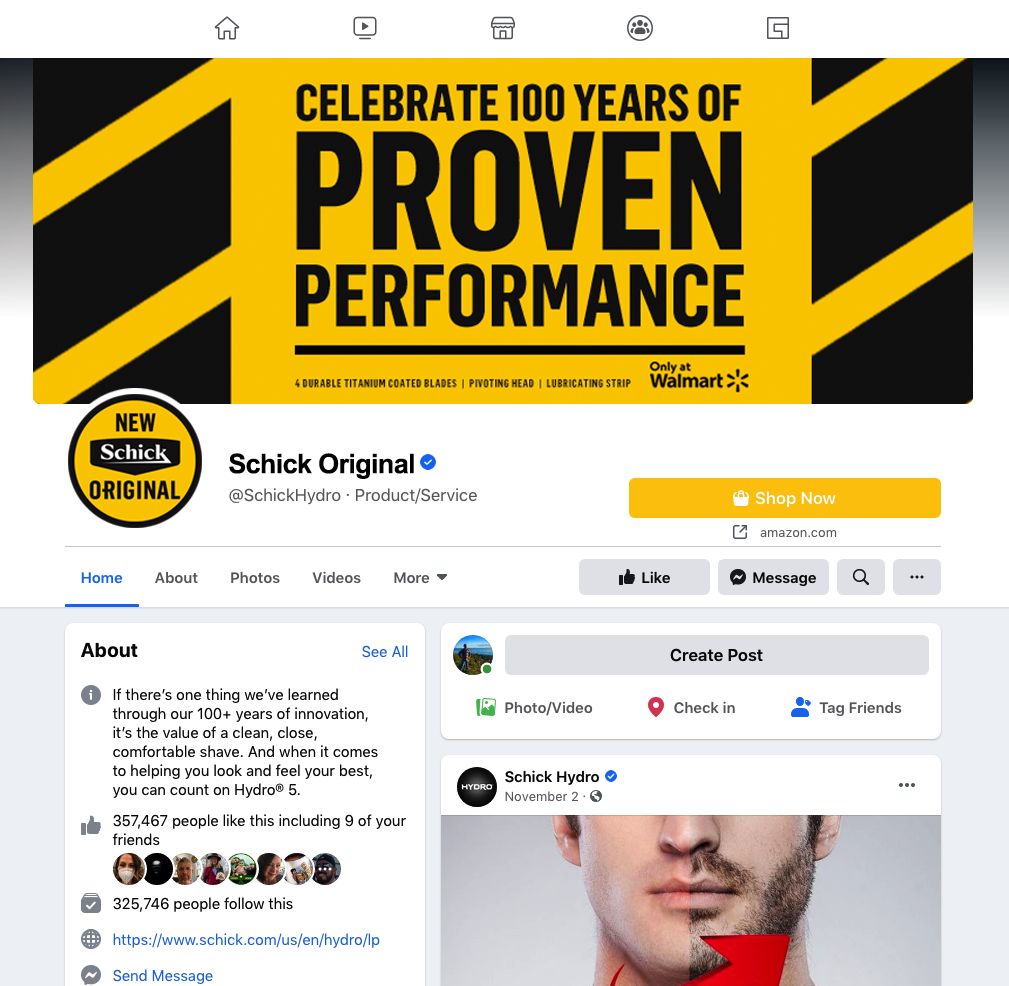The image size is (1009, 986).
Task: Go to the Facebook Home icon
Action: point(227,28)
